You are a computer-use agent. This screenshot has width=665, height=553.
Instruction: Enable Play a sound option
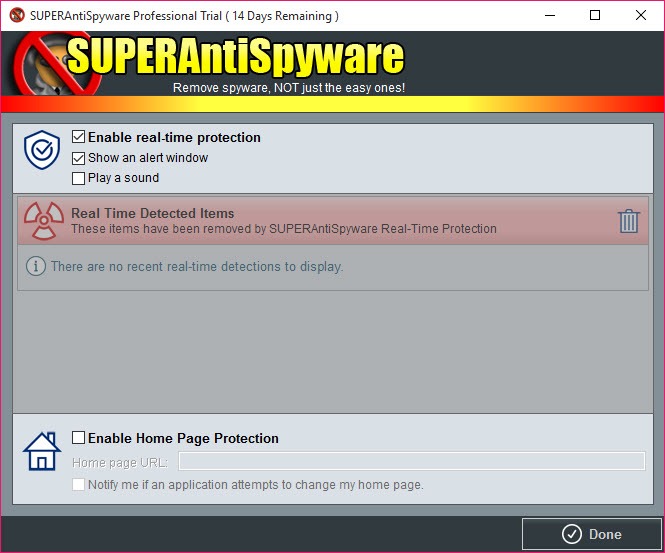click(x=78, y=178)
